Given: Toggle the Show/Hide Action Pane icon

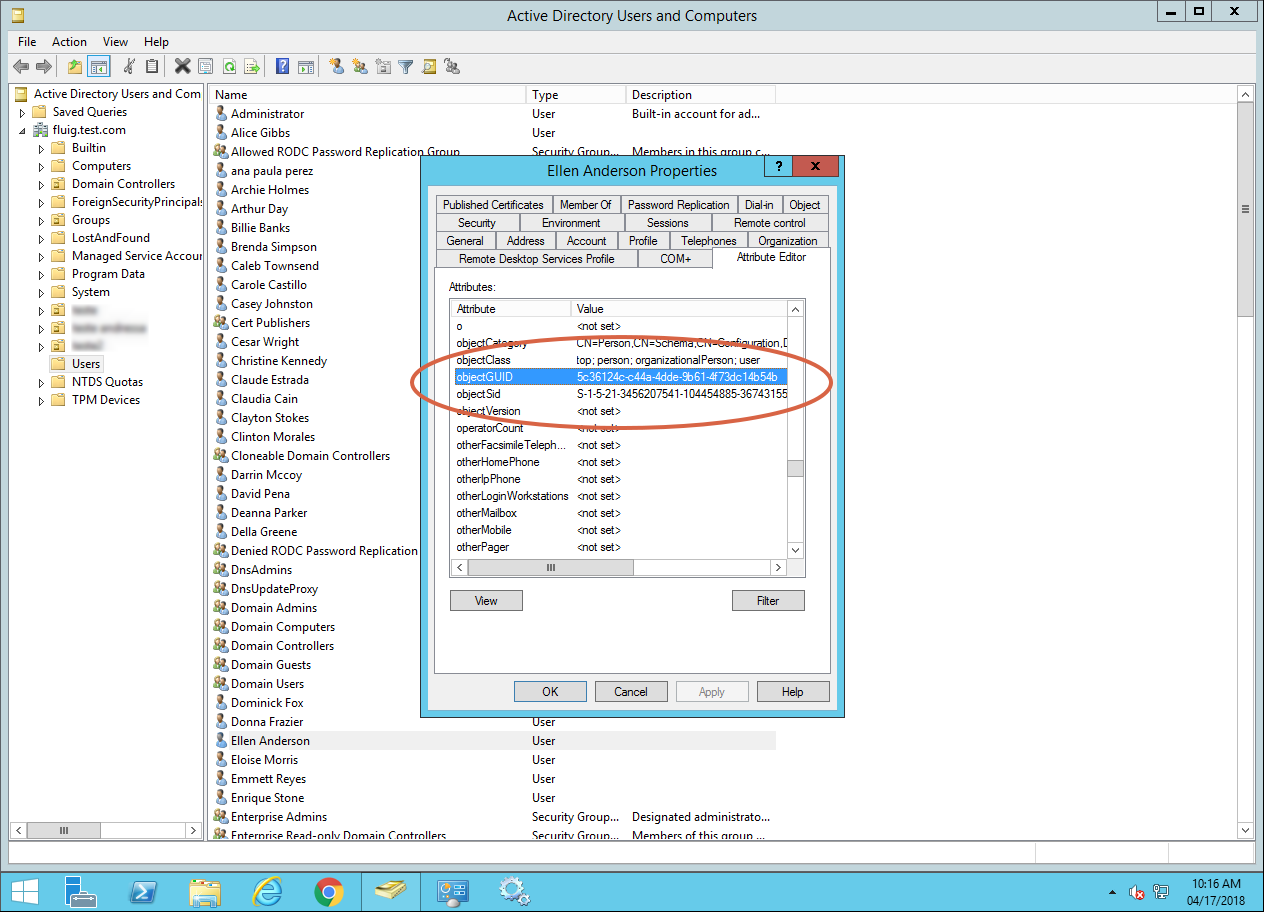Looking at the screenshot, I should (306, 67).
